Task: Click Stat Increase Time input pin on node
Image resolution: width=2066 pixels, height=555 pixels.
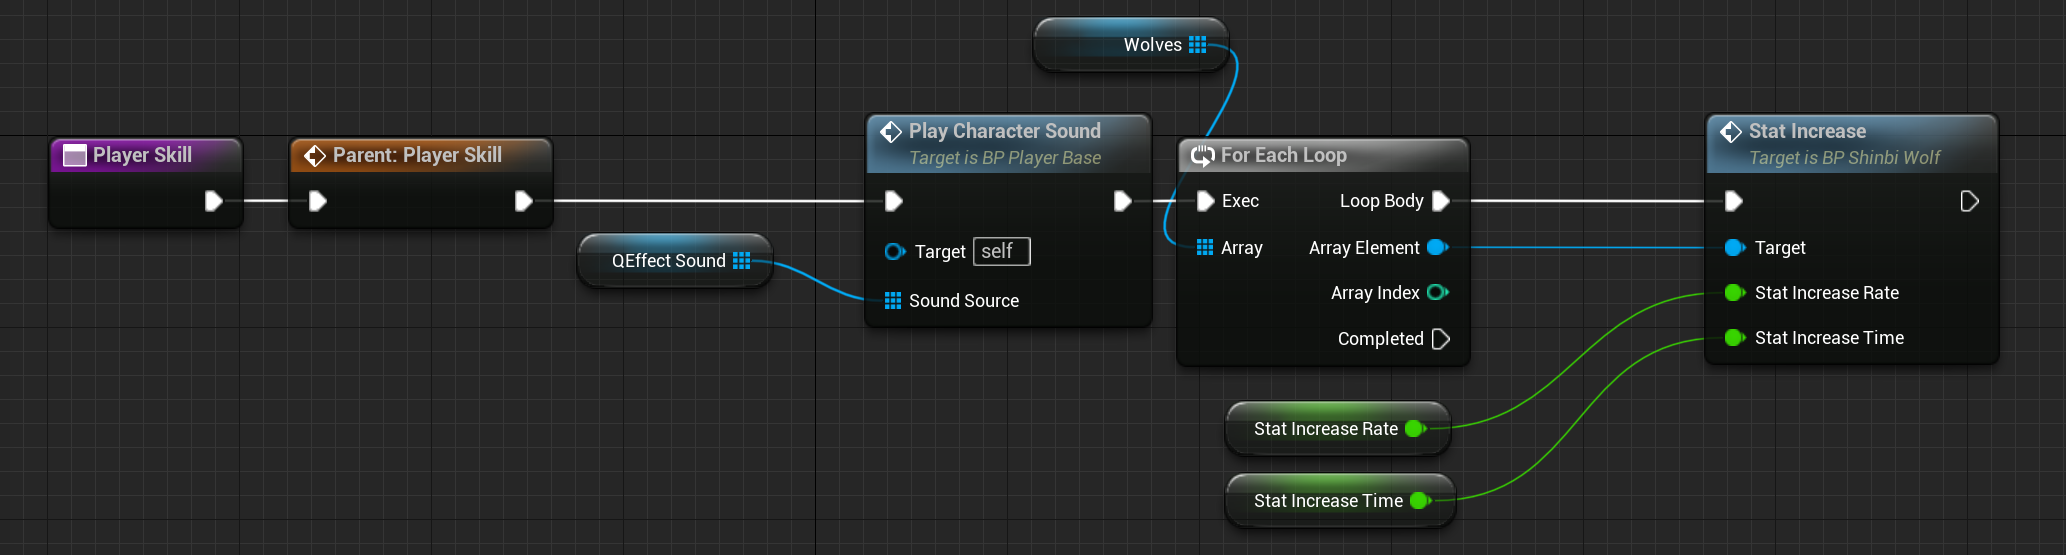Action: click(x=1735, y=337)
